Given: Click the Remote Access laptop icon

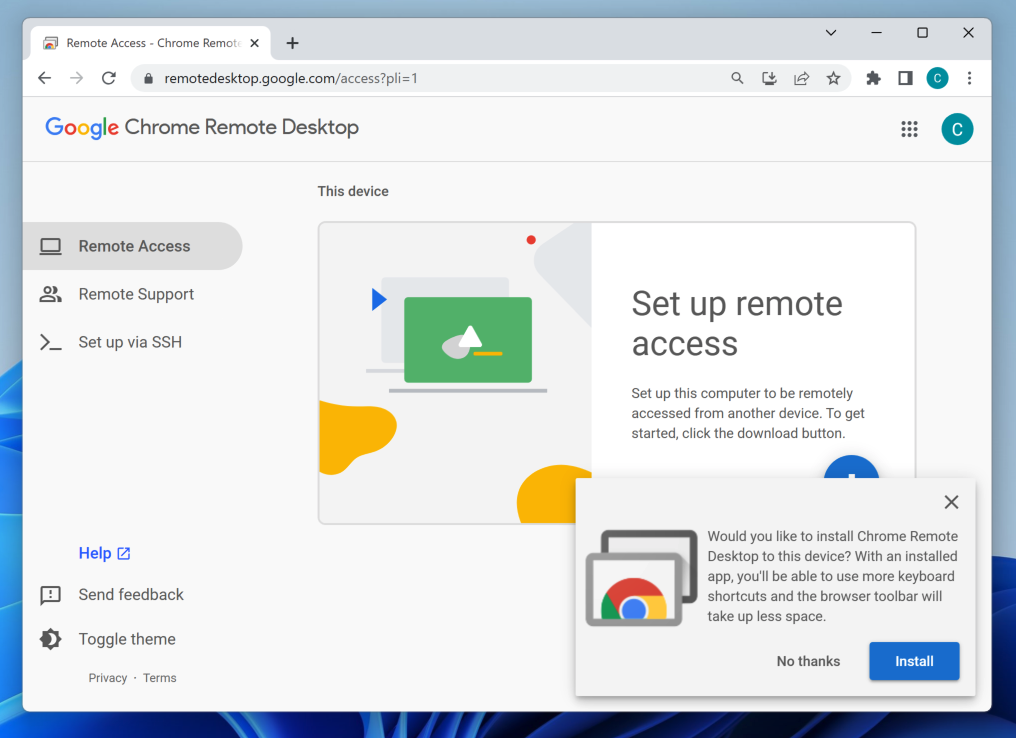Looking at the screenshot, I should (x=51, y=246).
